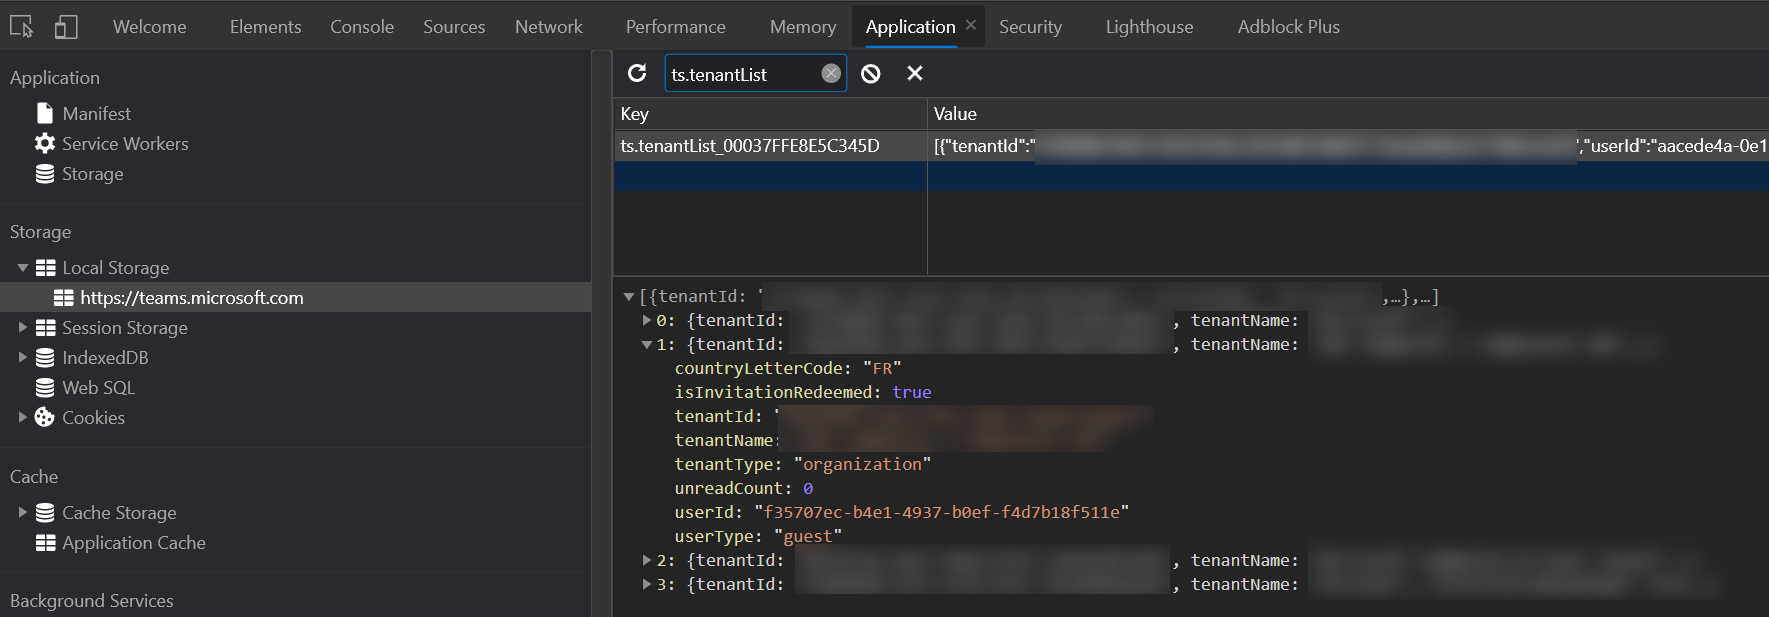Switch to the Elements tab
1769x617 pixels.
265,27
